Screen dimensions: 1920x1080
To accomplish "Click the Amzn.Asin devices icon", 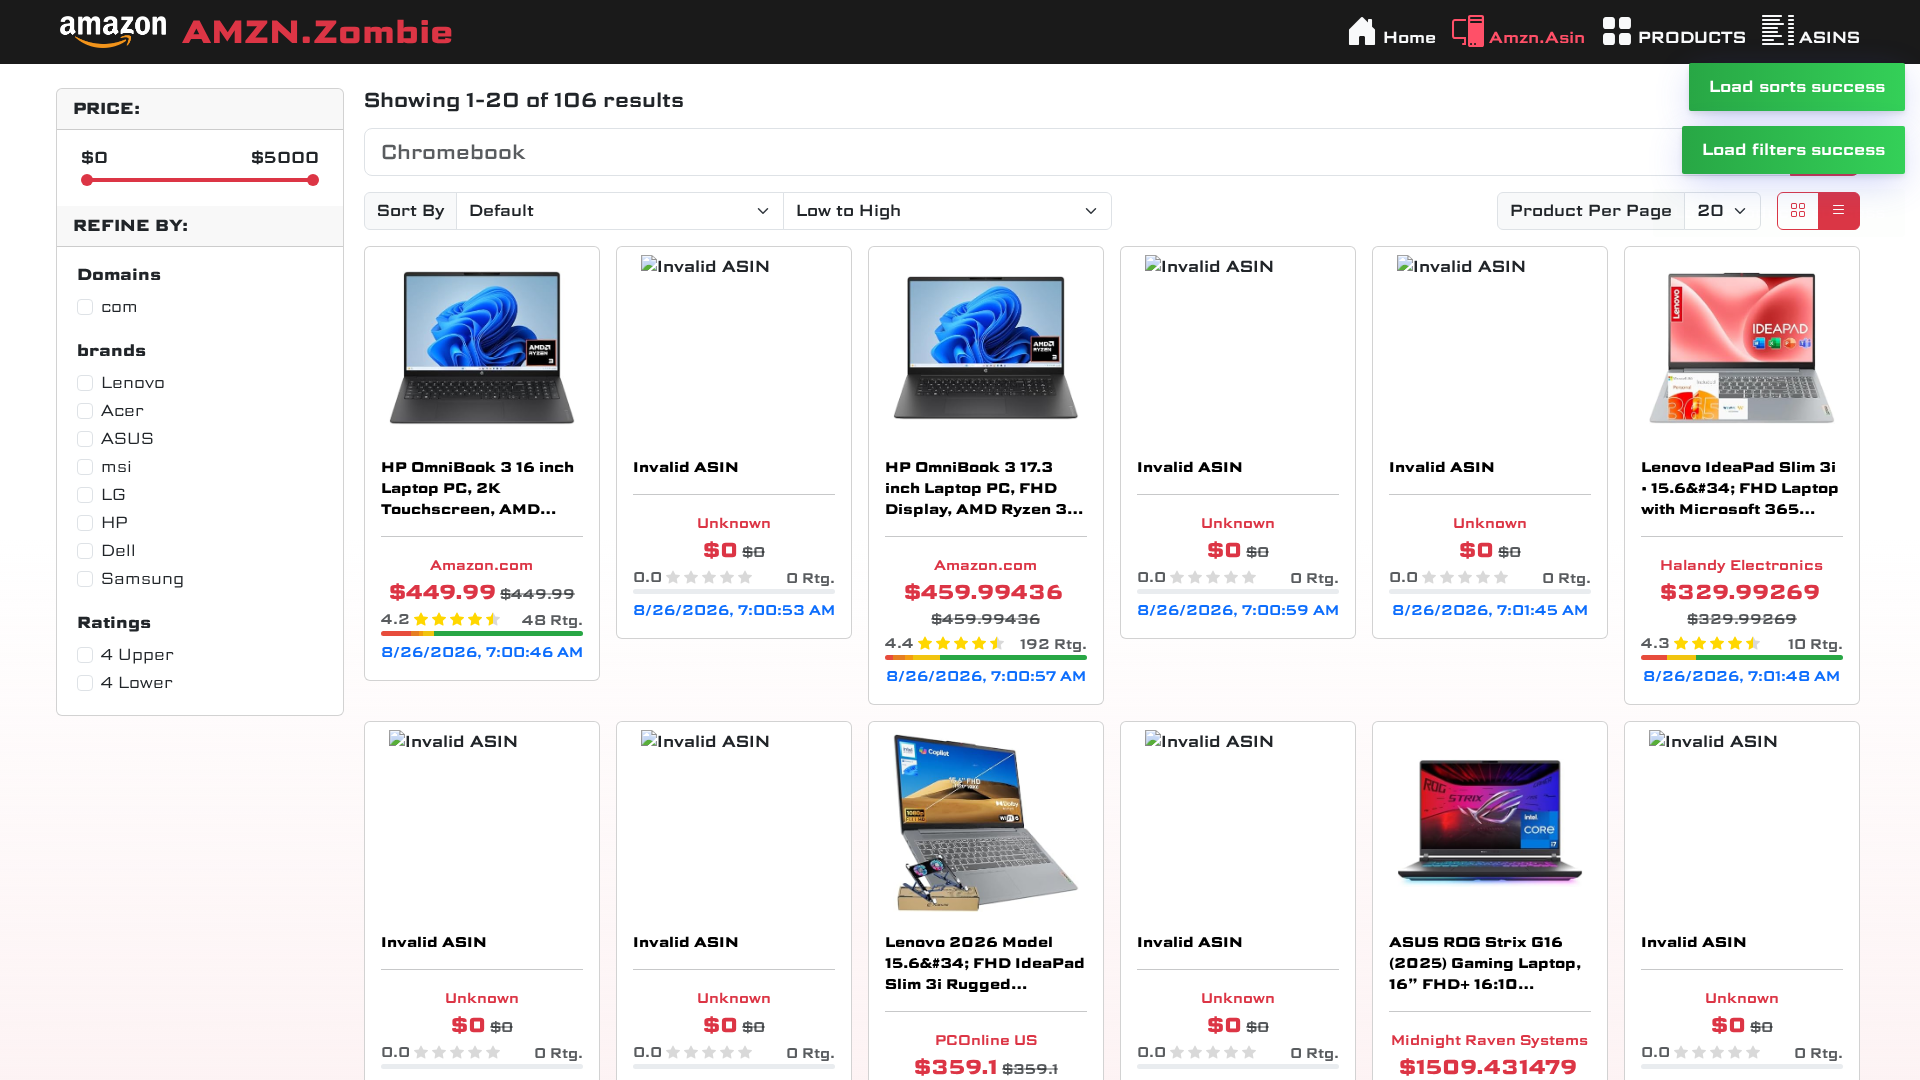I will pos(1467,32).
